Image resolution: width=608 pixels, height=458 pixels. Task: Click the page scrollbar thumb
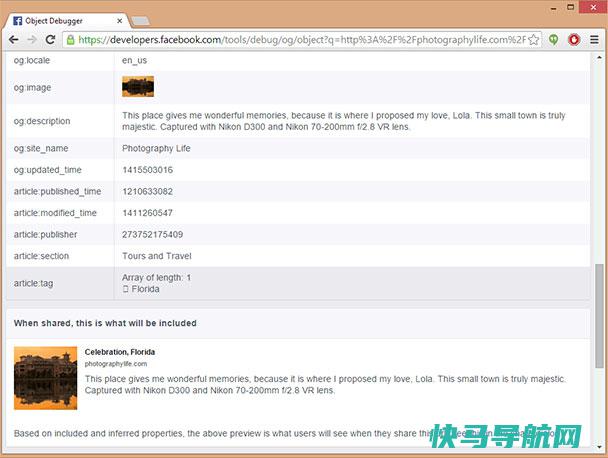click(599, 316)
